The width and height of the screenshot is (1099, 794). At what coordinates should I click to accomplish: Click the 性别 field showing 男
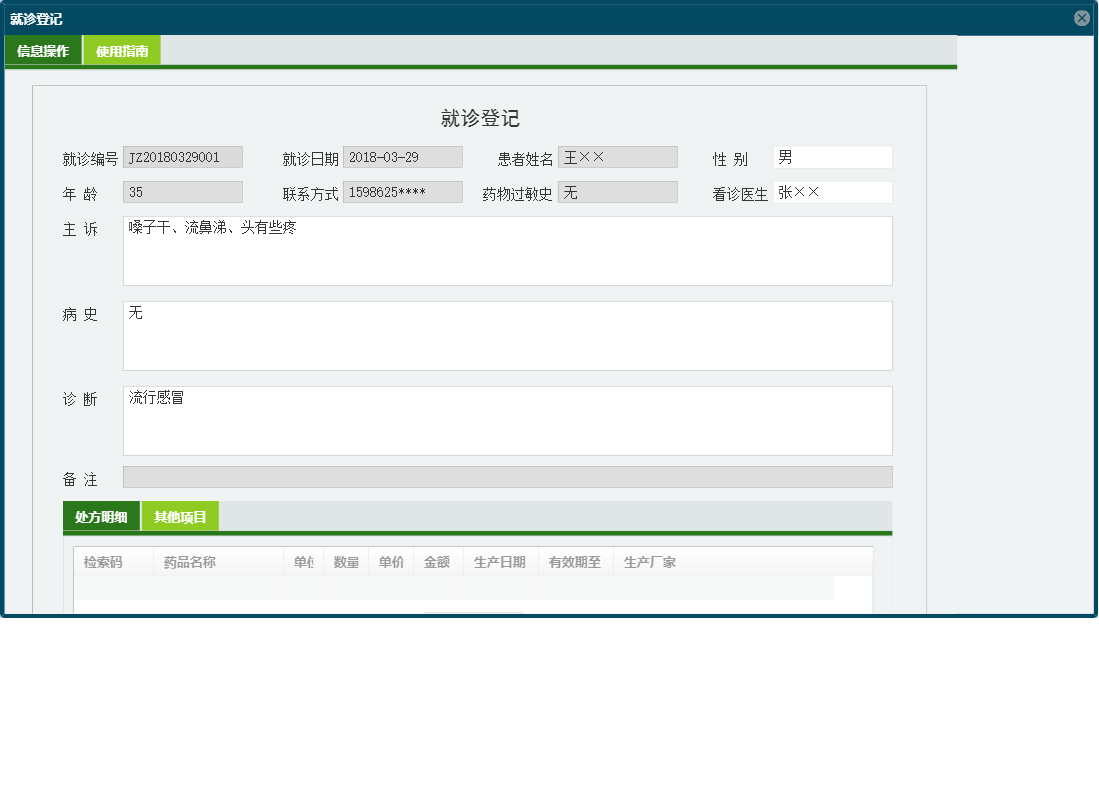click(833, 156)
